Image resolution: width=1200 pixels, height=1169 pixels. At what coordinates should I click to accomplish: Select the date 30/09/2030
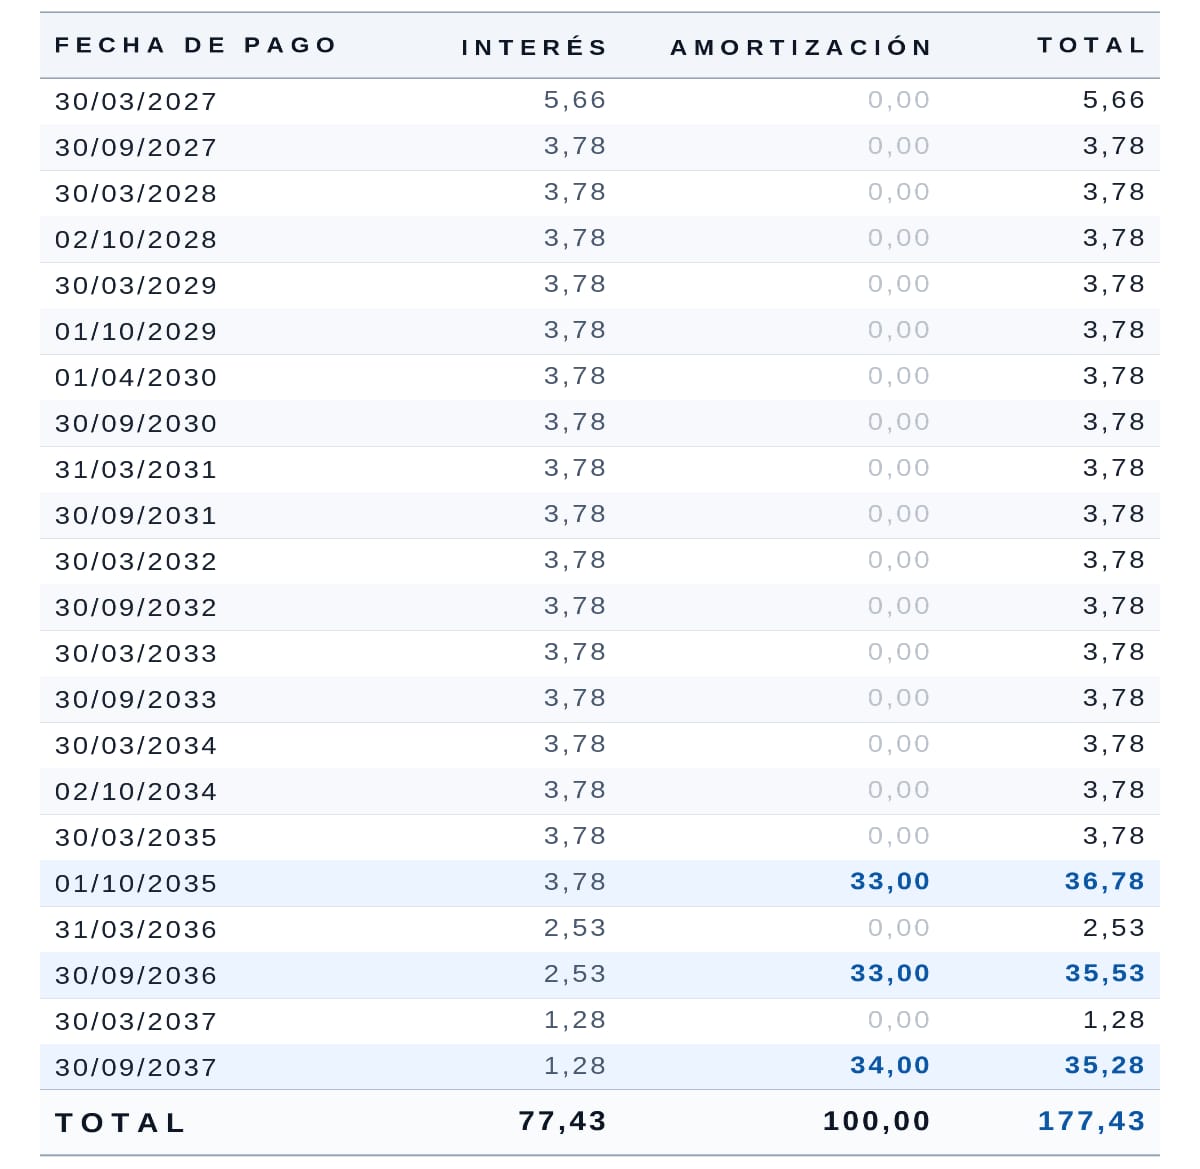(136, 423)
